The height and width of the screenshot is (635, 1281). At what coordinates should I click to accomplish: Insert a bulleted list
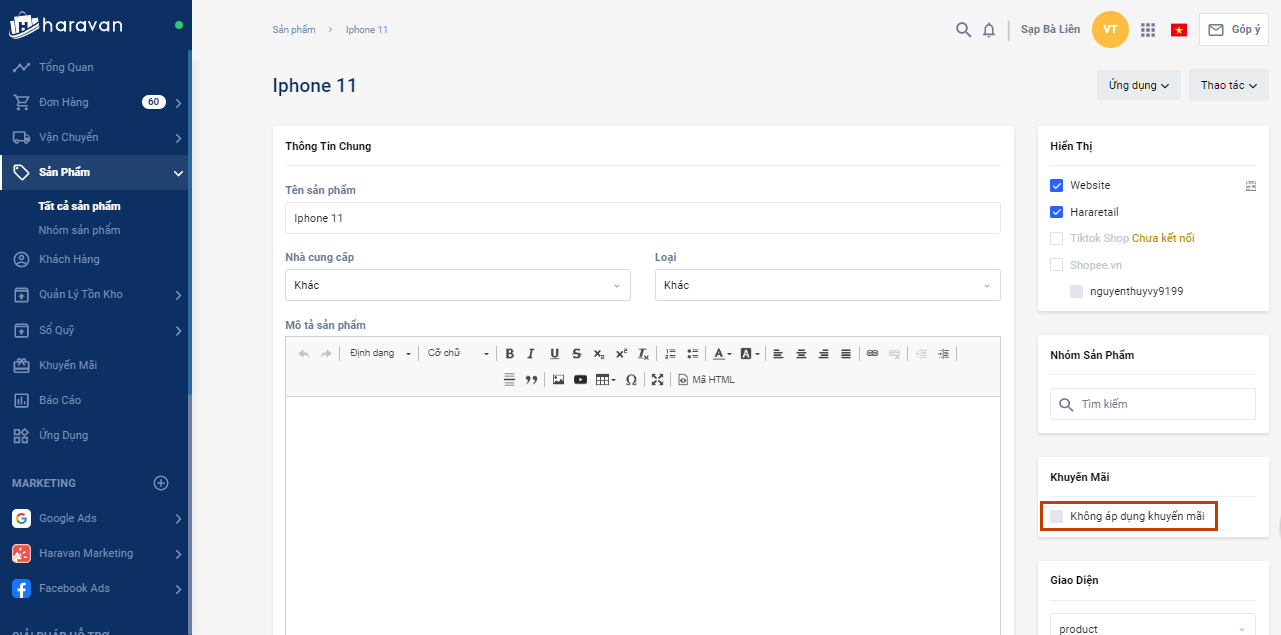[x=693, y=353]
